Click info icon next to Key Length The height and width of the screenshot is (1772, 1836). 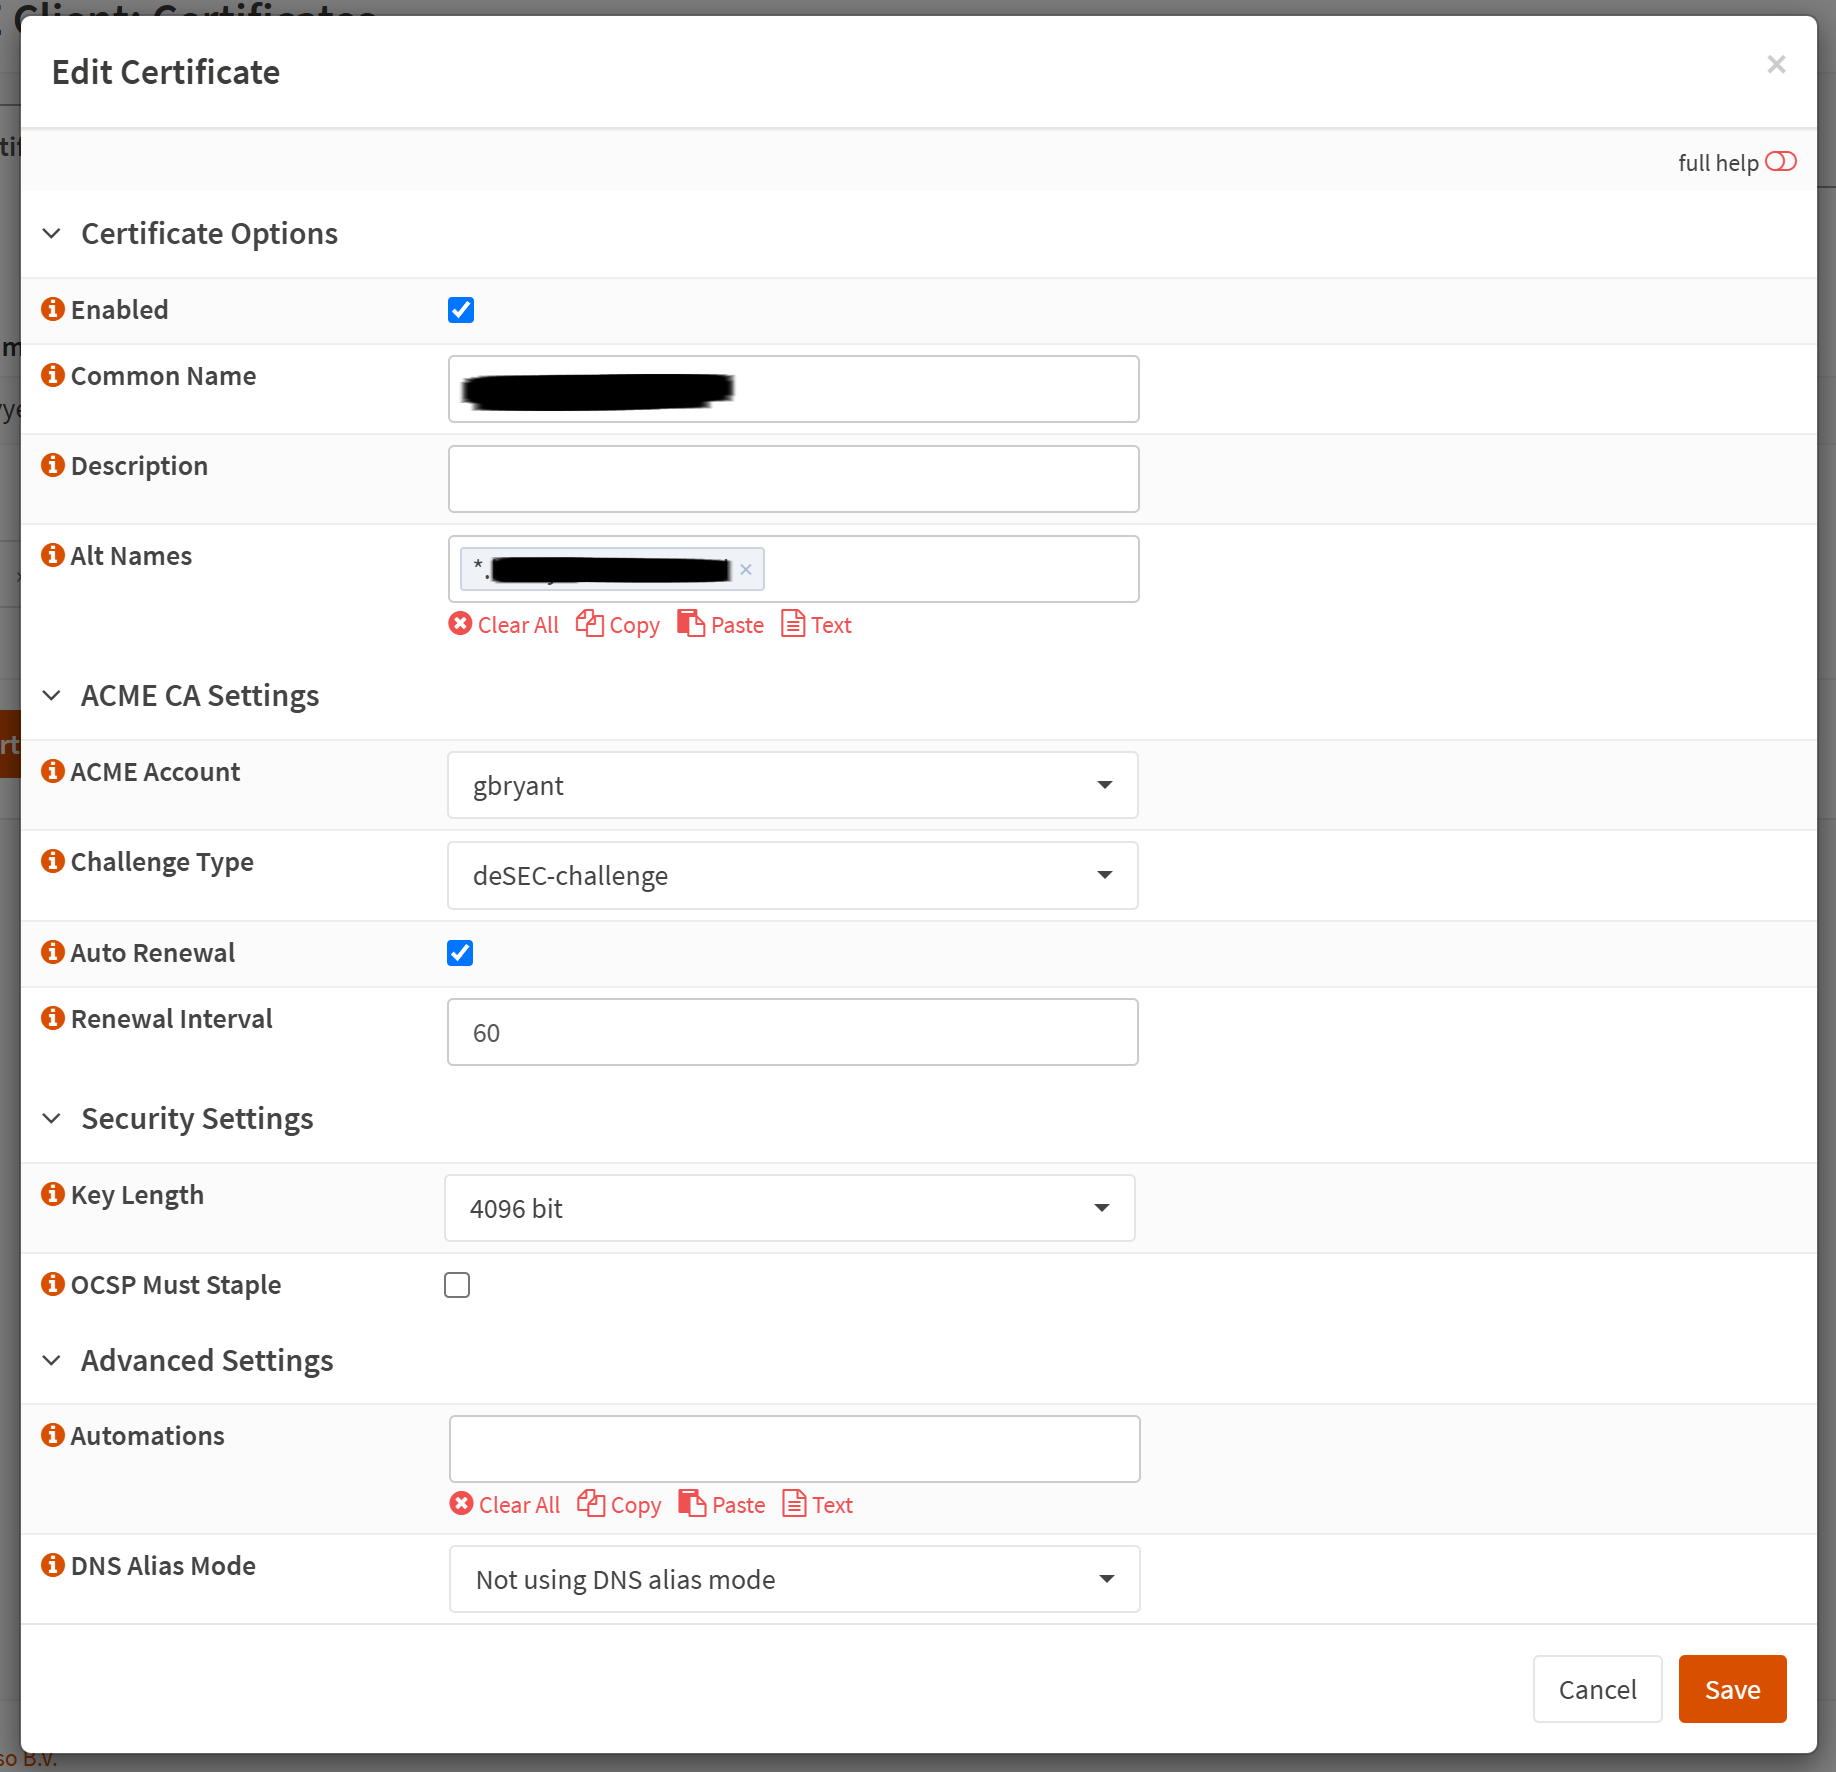(53, 1194)
